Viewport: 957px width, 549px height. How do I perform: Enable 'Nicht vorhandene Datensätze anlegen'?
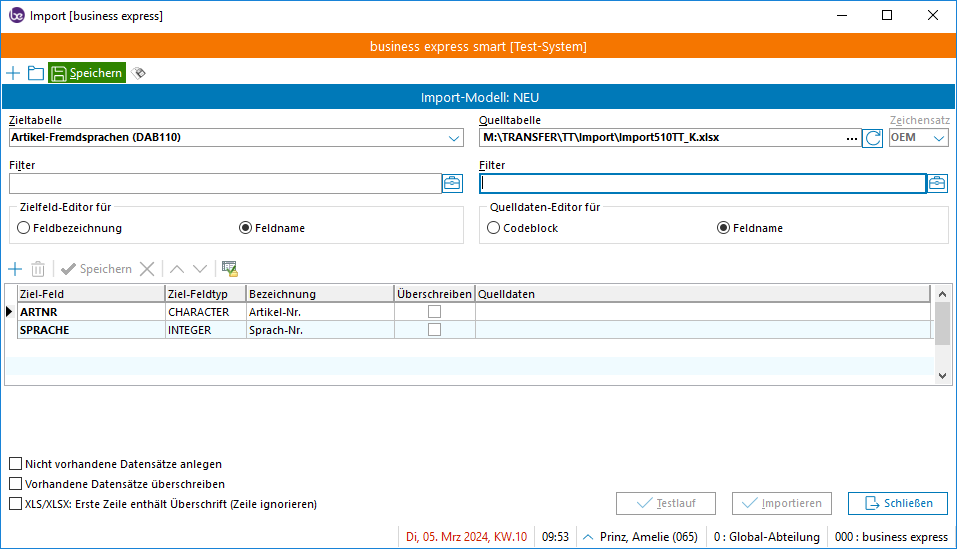point(15,464)
